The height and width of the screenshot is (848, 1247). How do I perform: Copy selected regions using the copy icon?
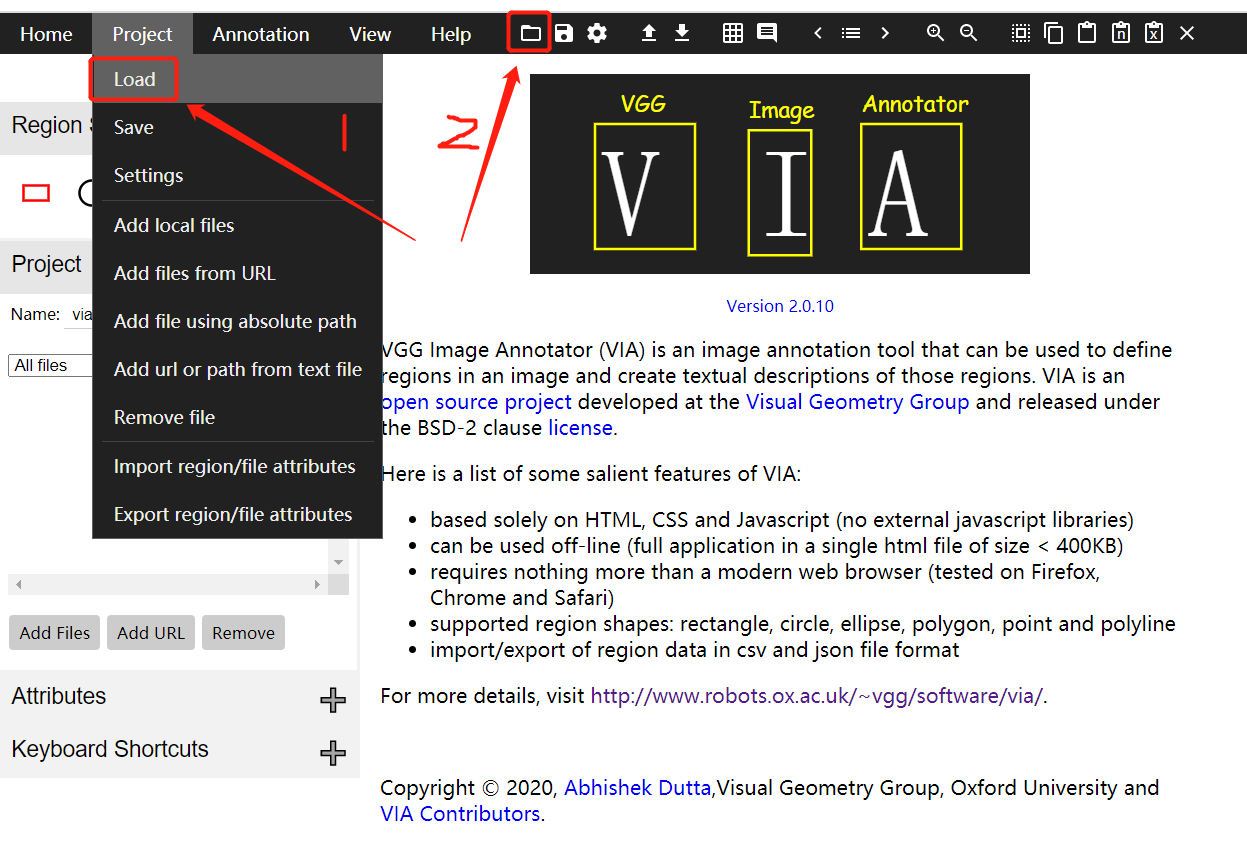click(1053, 32)
